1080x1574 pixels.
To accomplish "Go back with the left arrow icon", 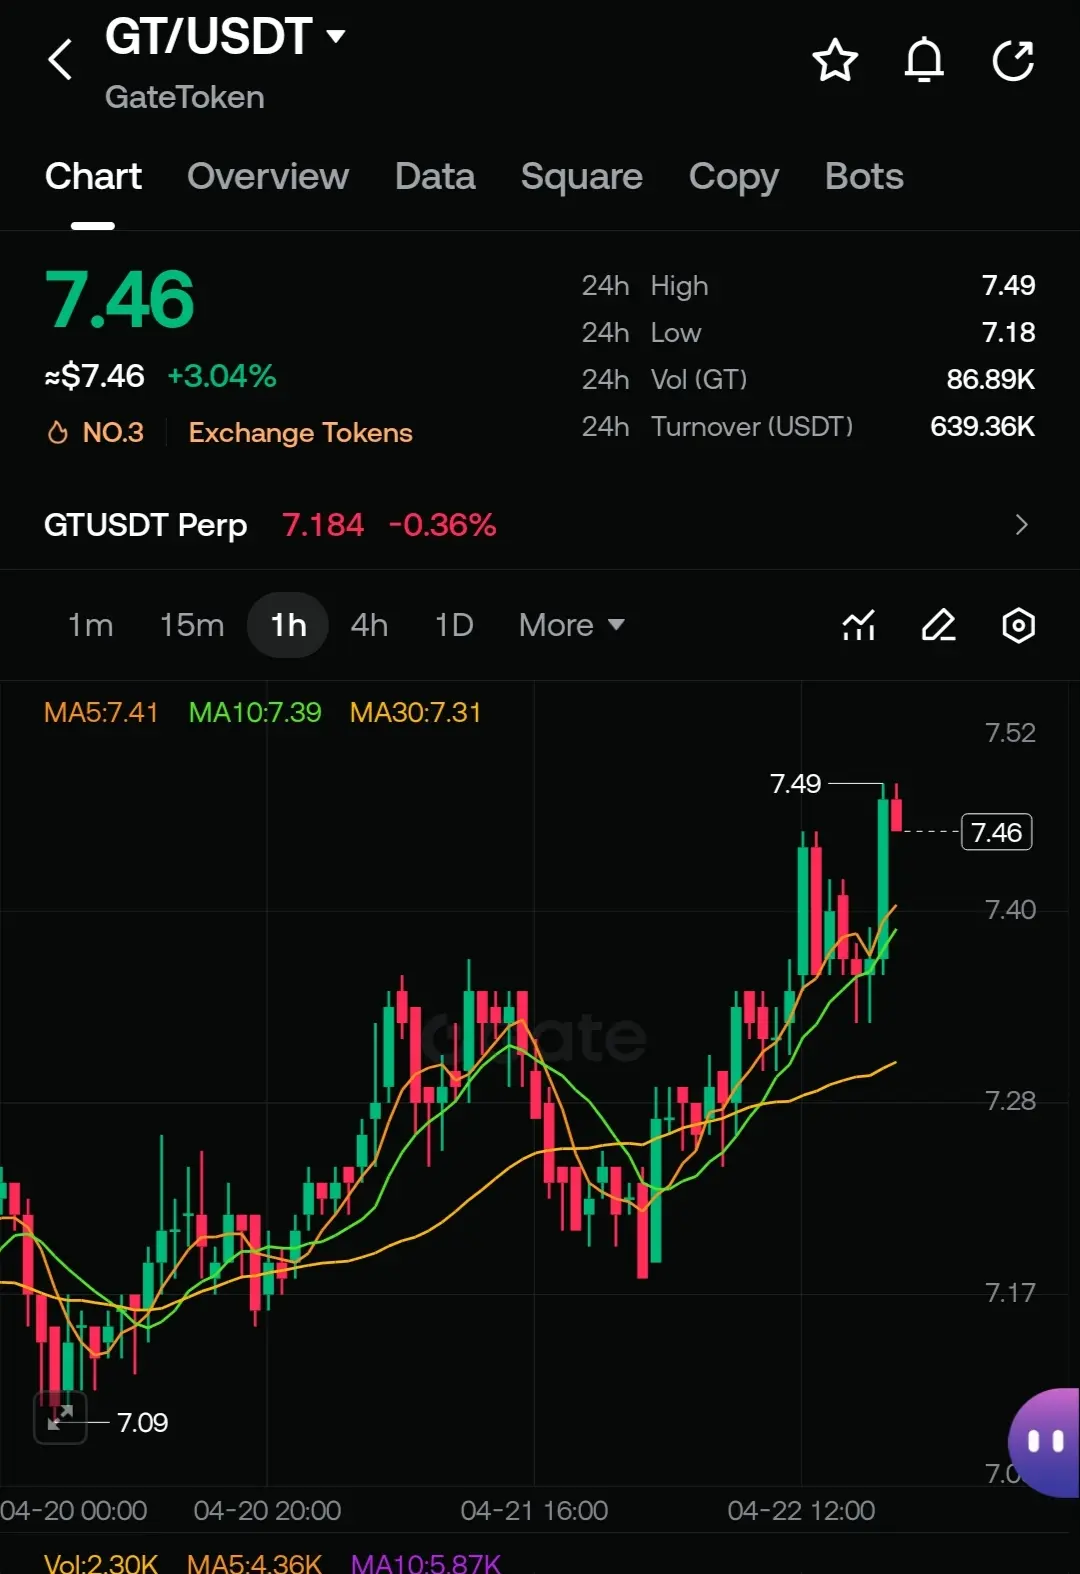I will 60,59.
